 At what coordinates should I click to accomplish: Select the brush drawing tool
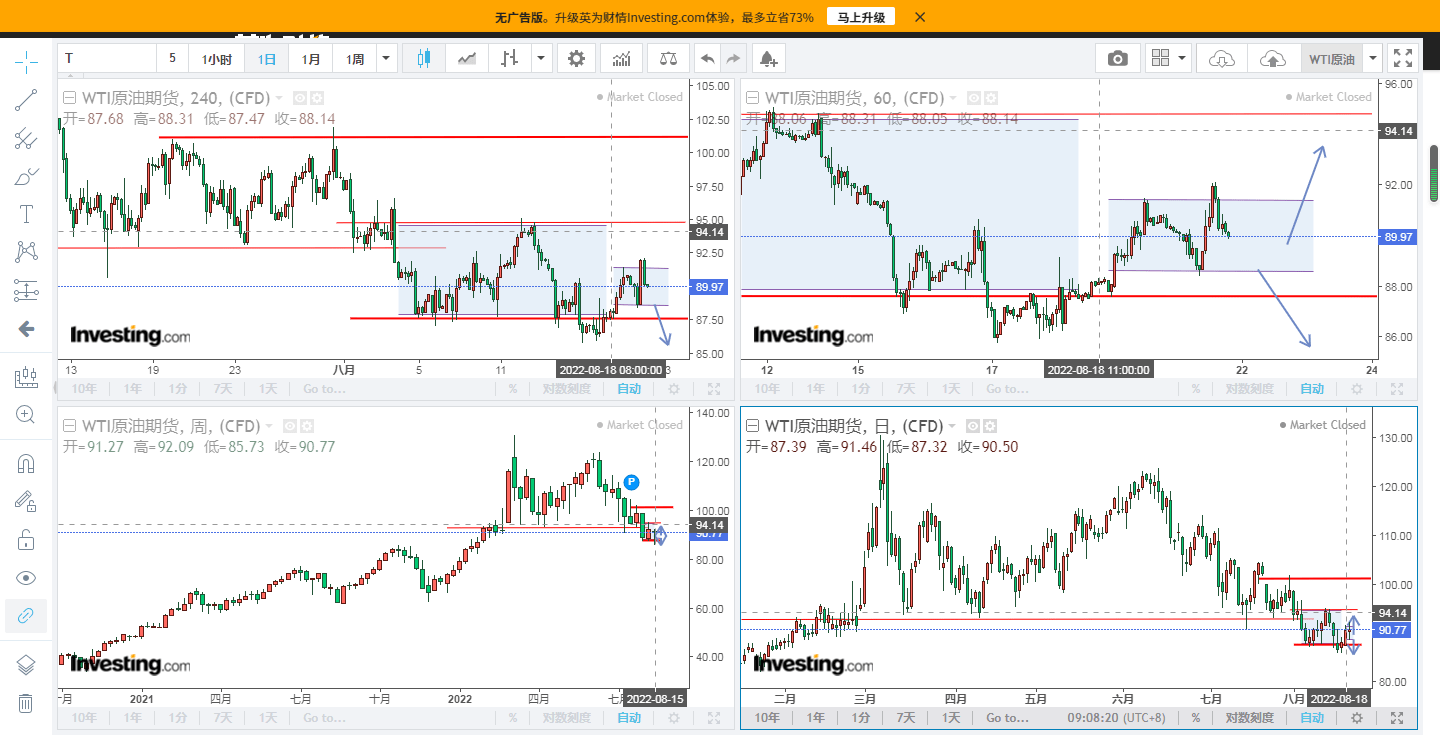pos(26,176)
